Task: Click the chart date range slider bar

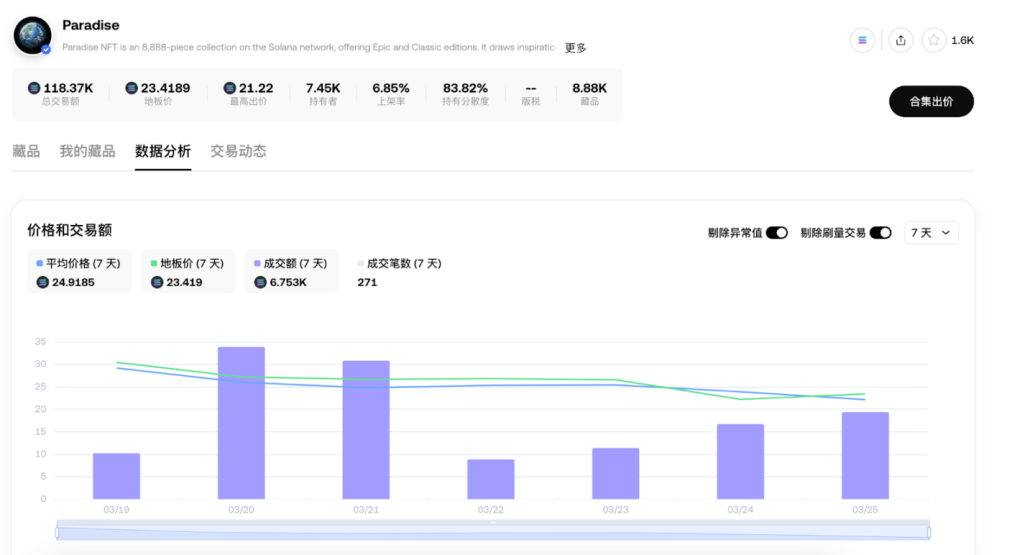Action: click(493, 532)
